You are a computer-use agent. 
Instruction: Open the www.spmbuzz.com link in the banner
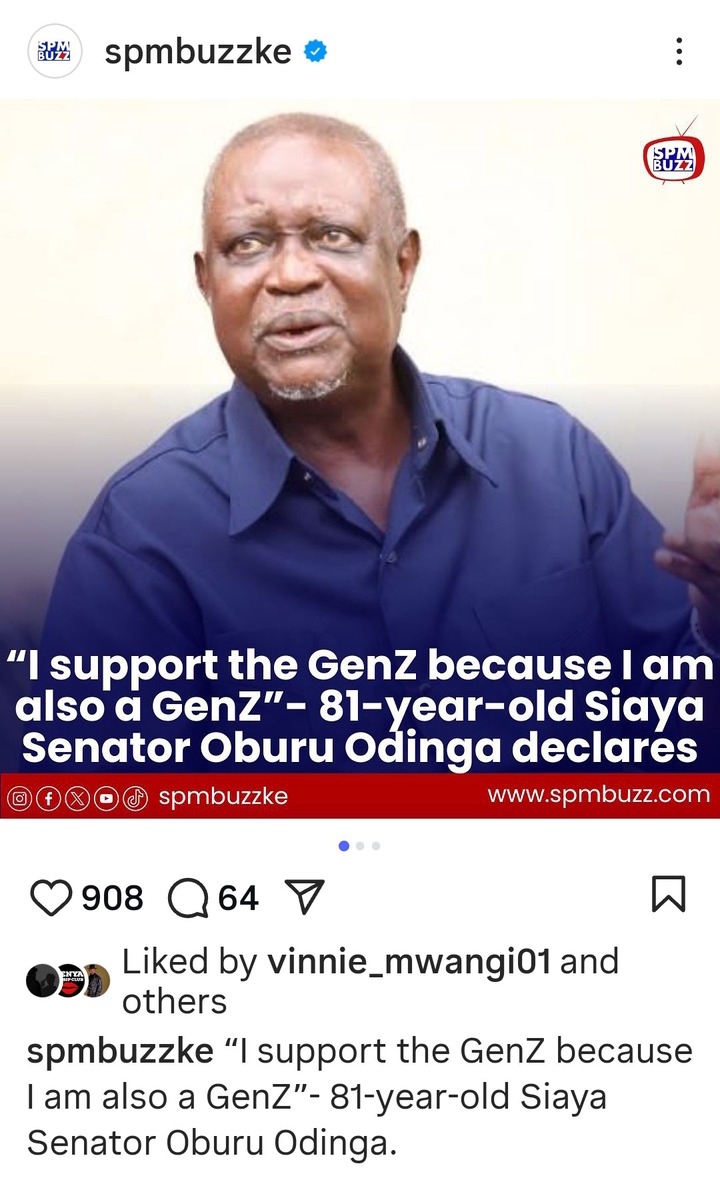pyautogui.click(x=598, y=795)
